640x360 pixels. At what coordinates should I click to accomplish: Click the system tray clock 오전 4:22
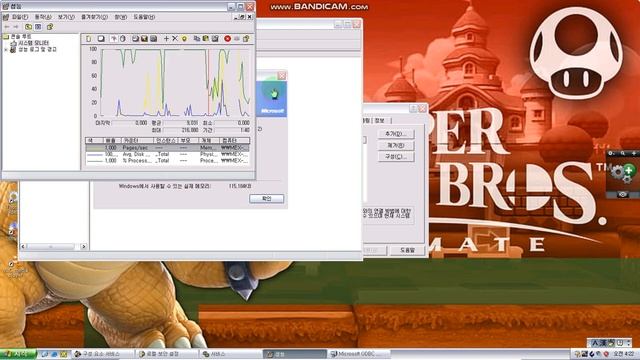(624, 354)
